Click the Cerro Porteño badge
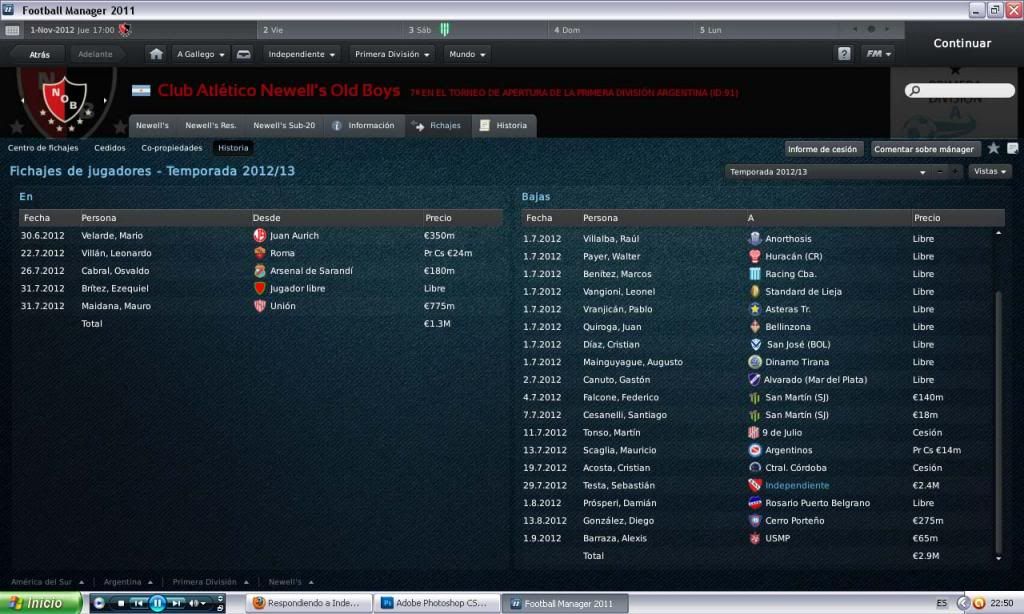Viewport: 1024px width, 614px height. (x=754, y=521)
